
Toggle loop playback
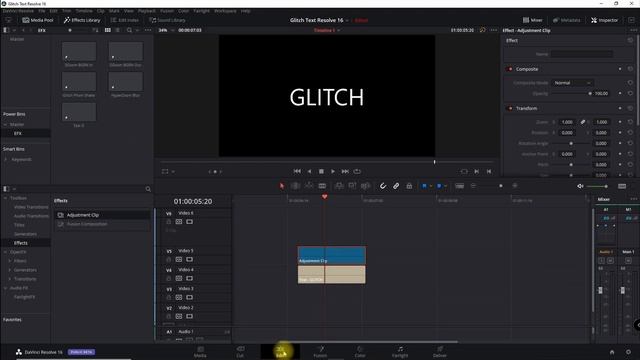[x=357, y=171]
